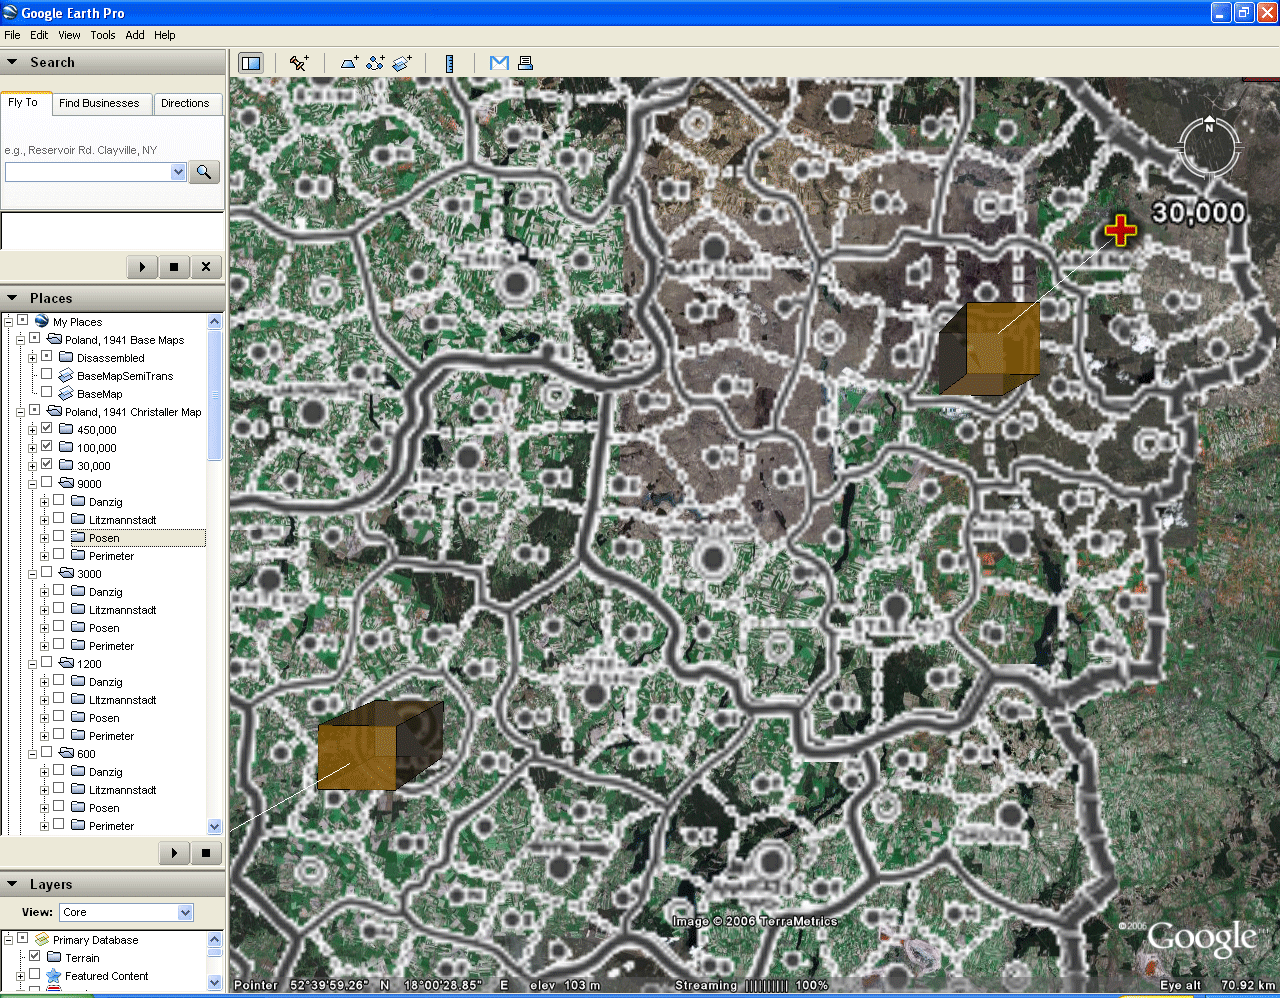Screen dimensions: 1280x998
Task: Stop tour button below Places list
Action: click(206, 853)
